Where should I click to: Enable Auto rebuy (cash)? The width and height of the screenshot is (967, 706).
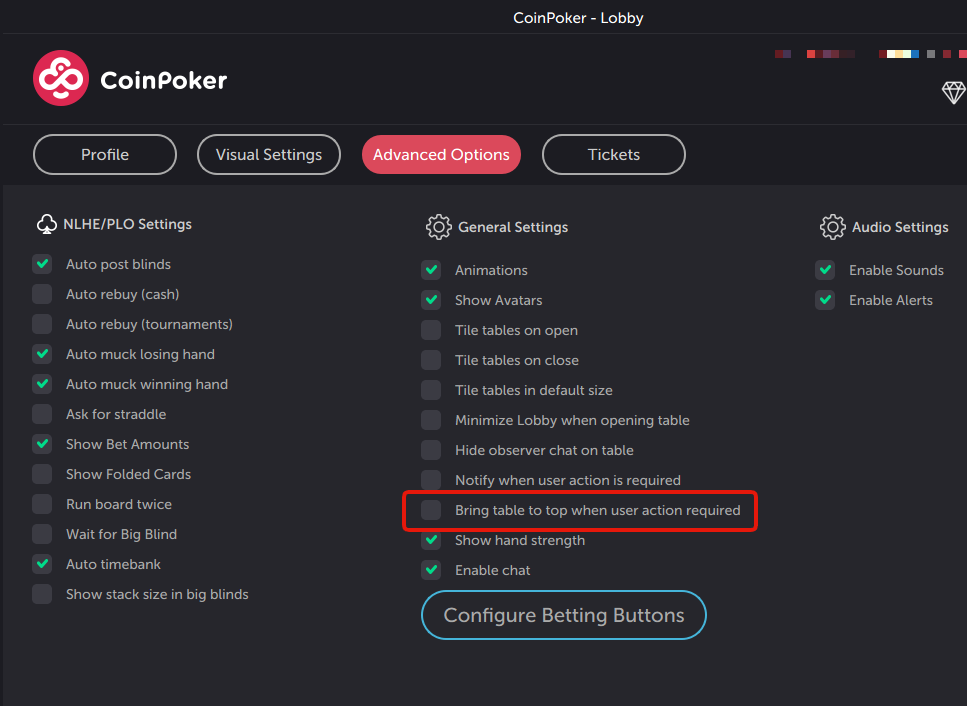click(42, 294)
